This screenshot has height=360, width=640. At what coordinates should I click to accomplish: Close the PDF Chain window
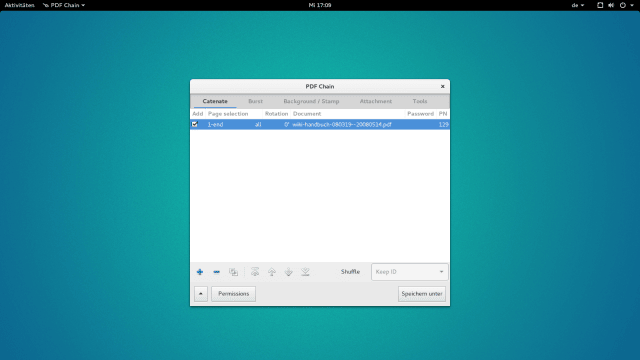(442, 87)
